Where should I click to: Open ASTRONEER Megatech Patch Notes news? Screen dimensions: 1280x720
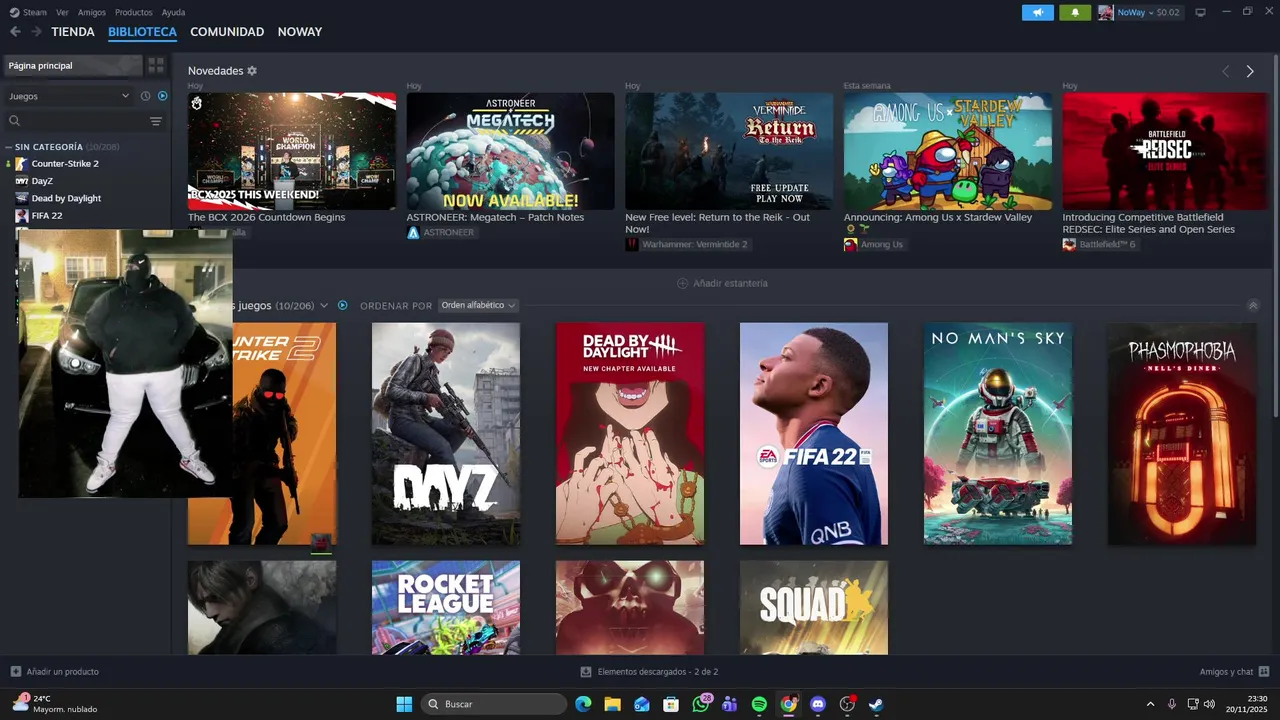click(510, 151)
